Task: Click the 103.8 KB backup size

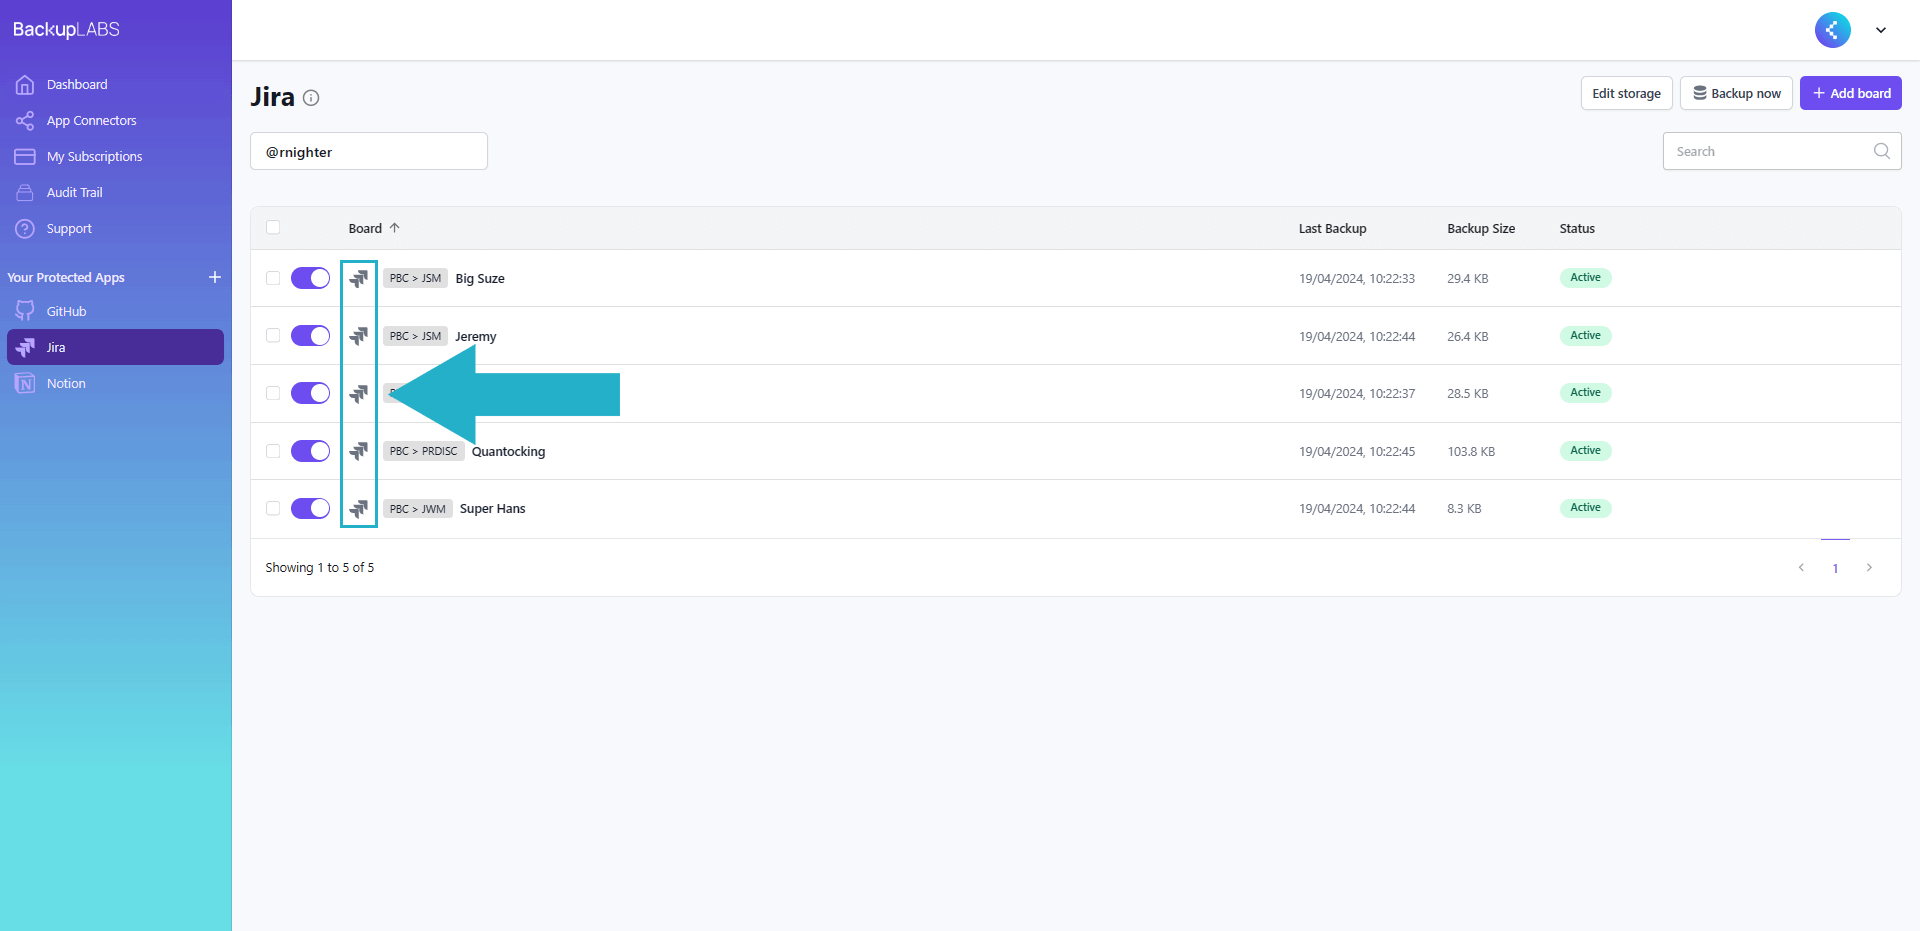Action: (1471, 452)
